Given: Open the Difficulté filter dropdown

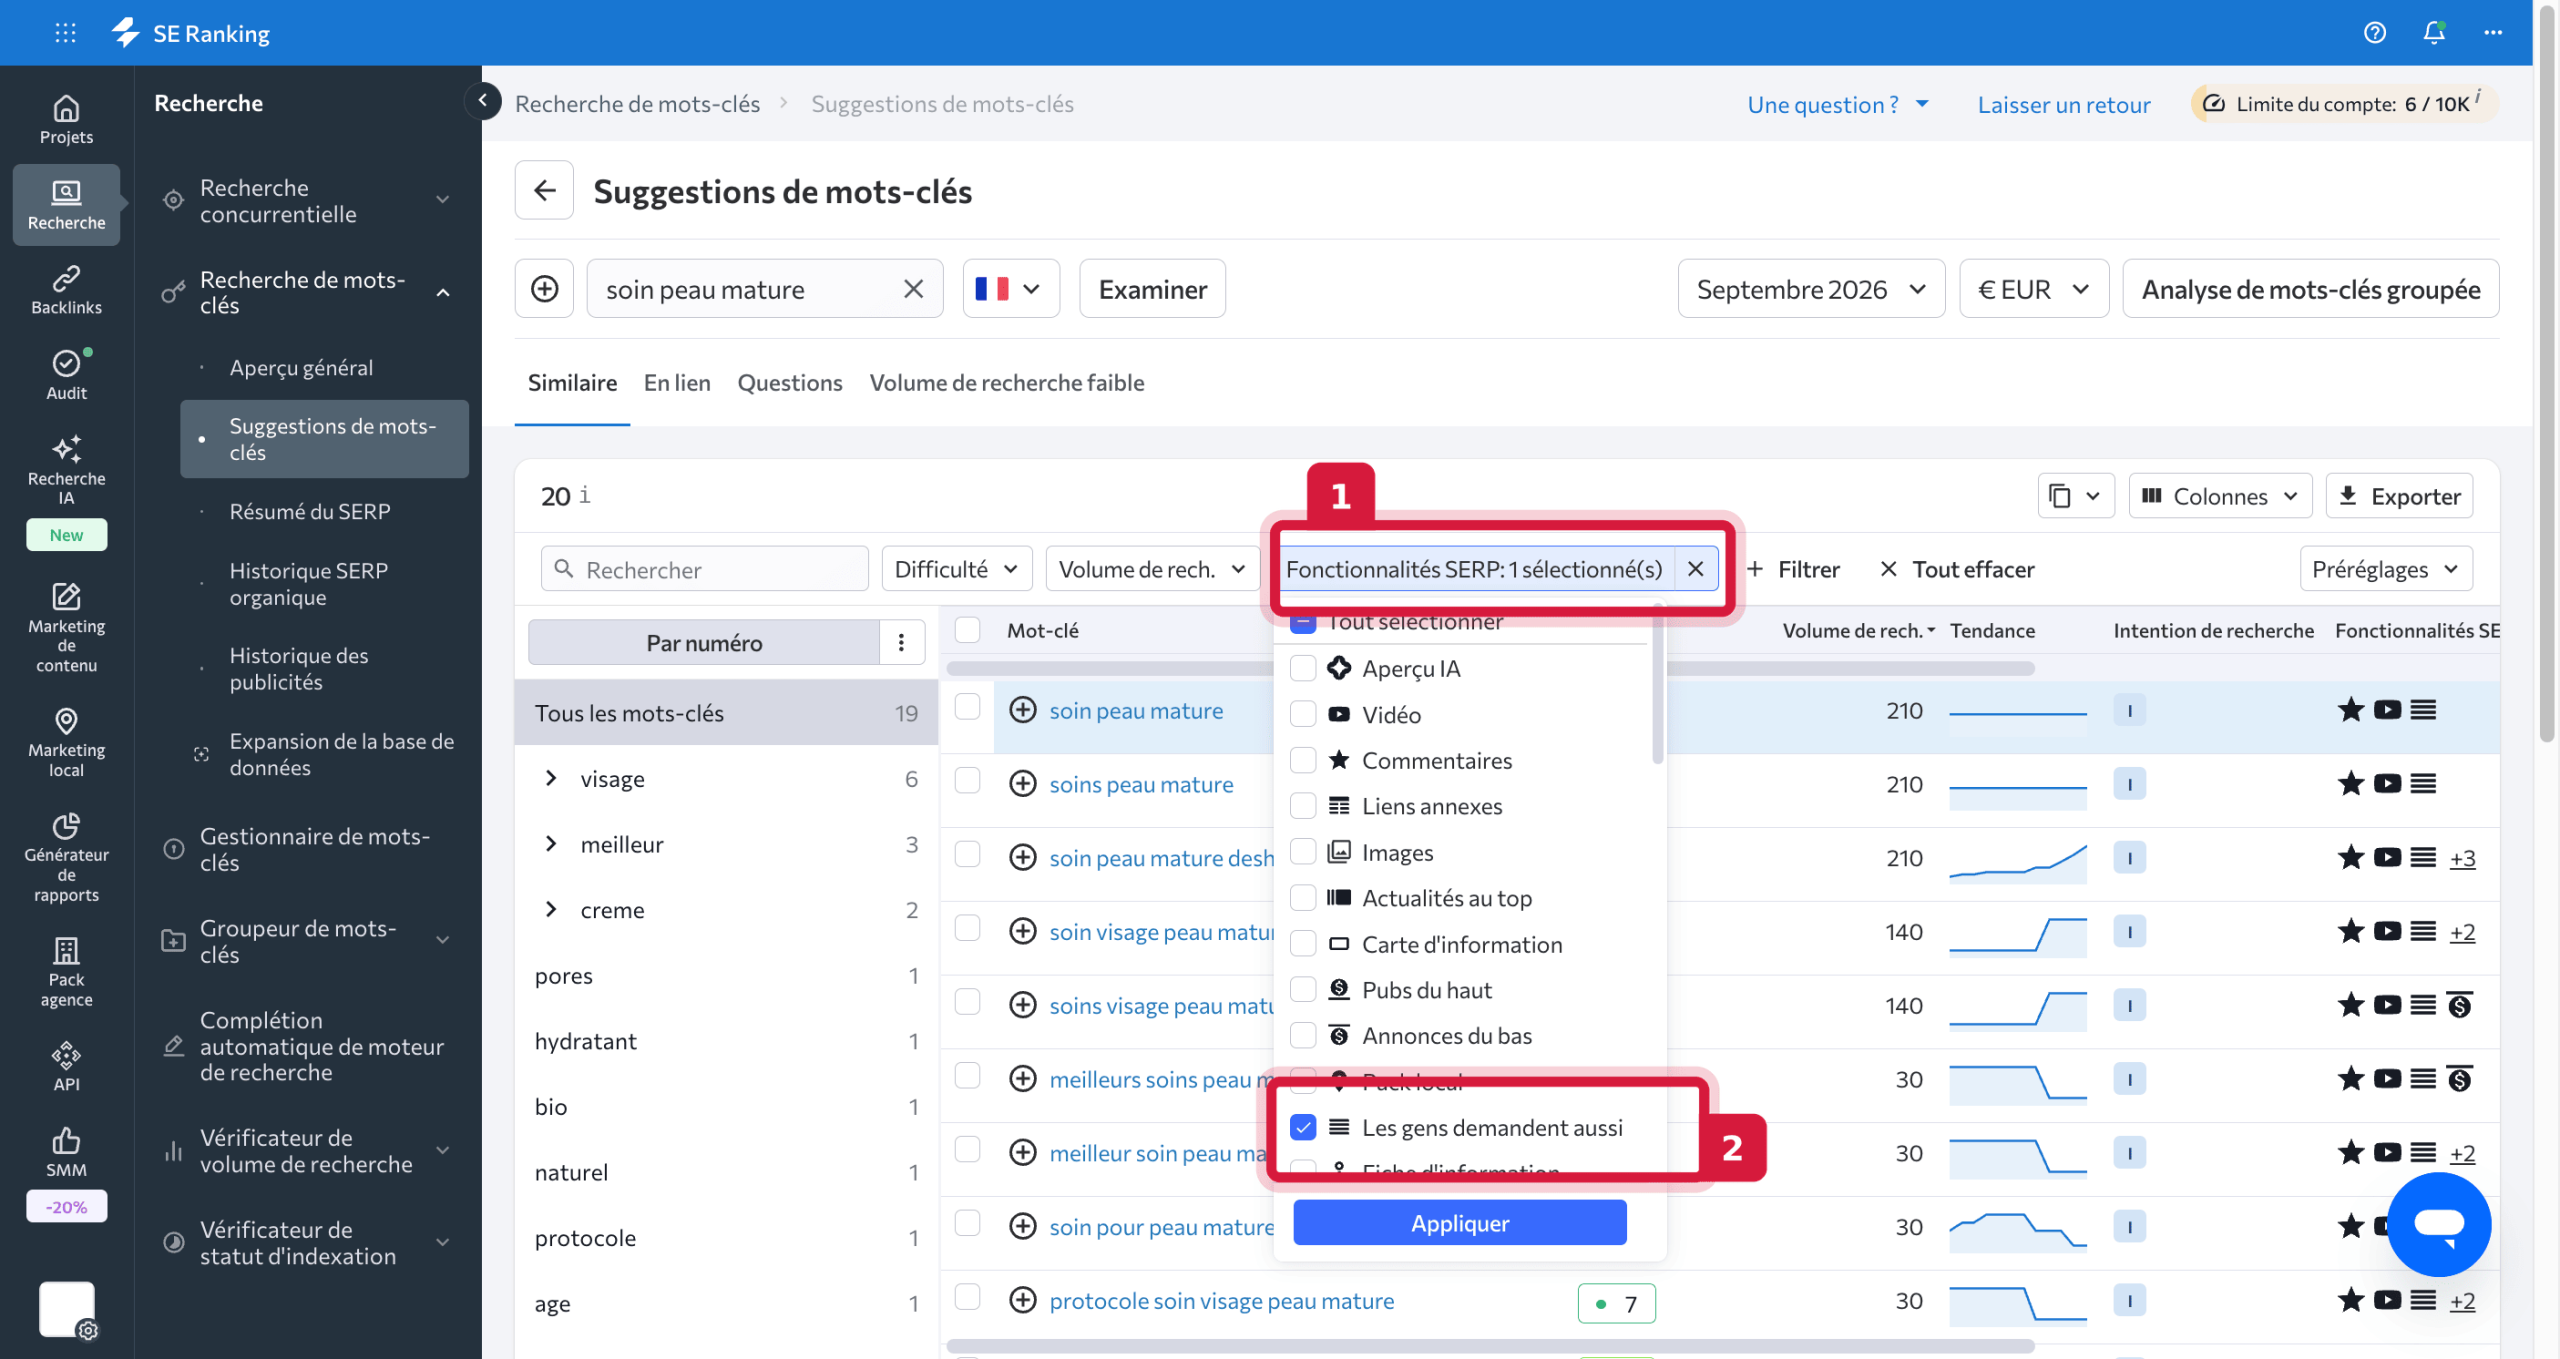Looking at the screenshot, I should [956, 568].
